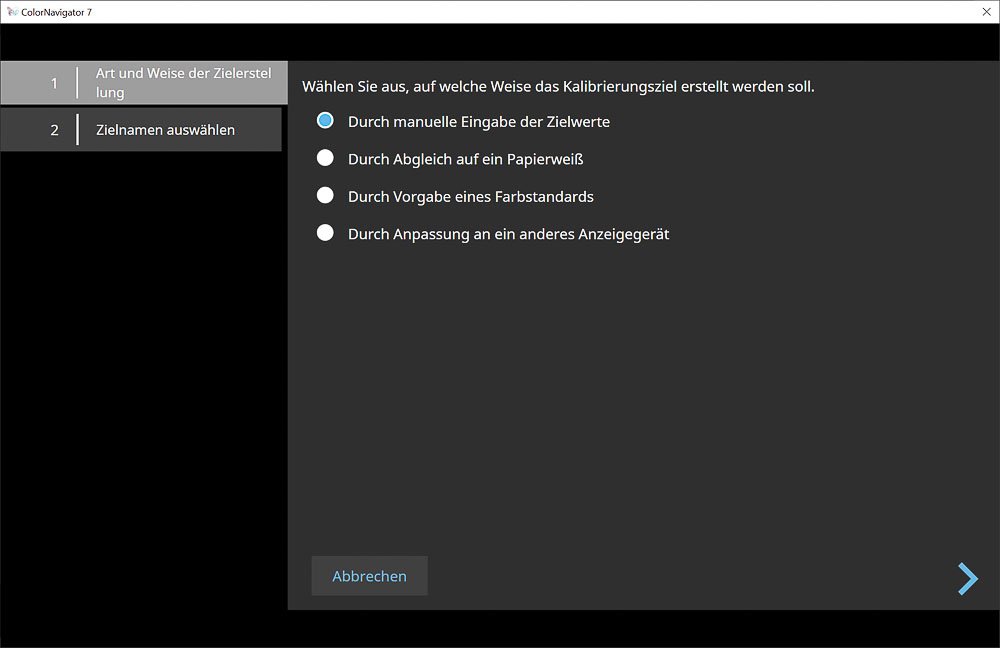Click the instruction text 'Wählen Sie aus...'
The image size is (1000, 648).
(x=558, y=87)
